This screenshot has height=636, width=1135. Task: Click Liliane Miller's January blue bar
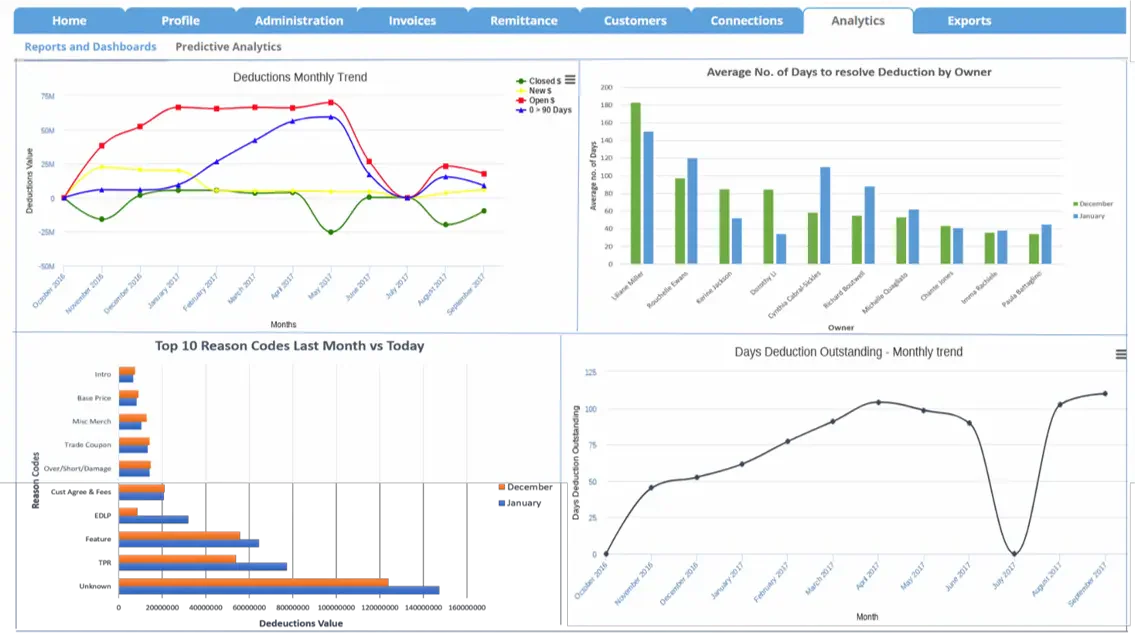pyautogui.click(x=649, y=198)
